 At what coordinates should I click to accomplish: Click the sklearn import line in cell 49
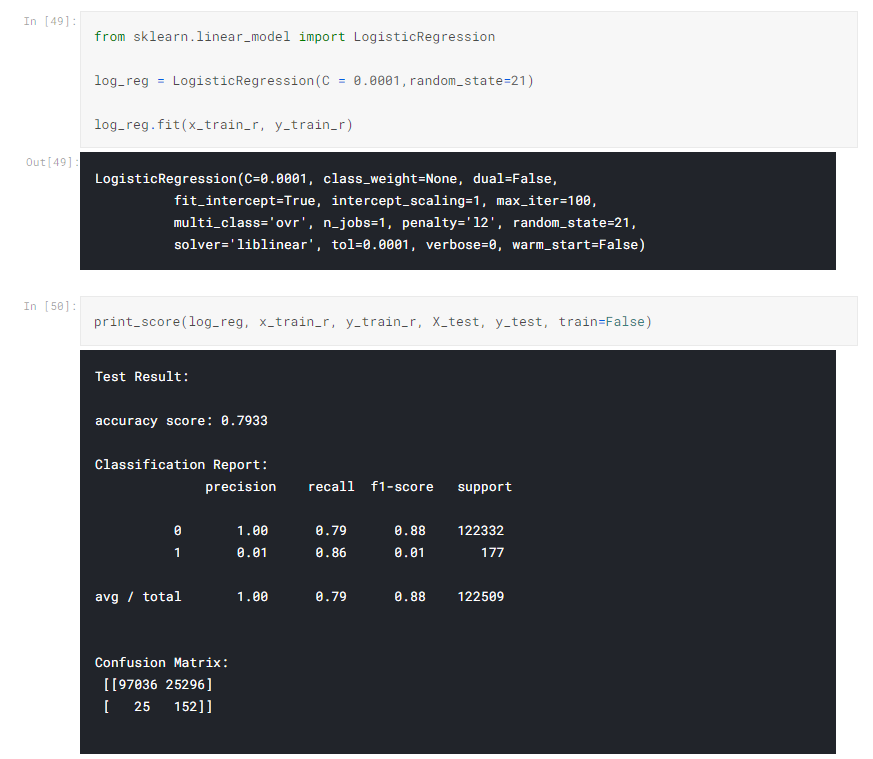point(295,37)
